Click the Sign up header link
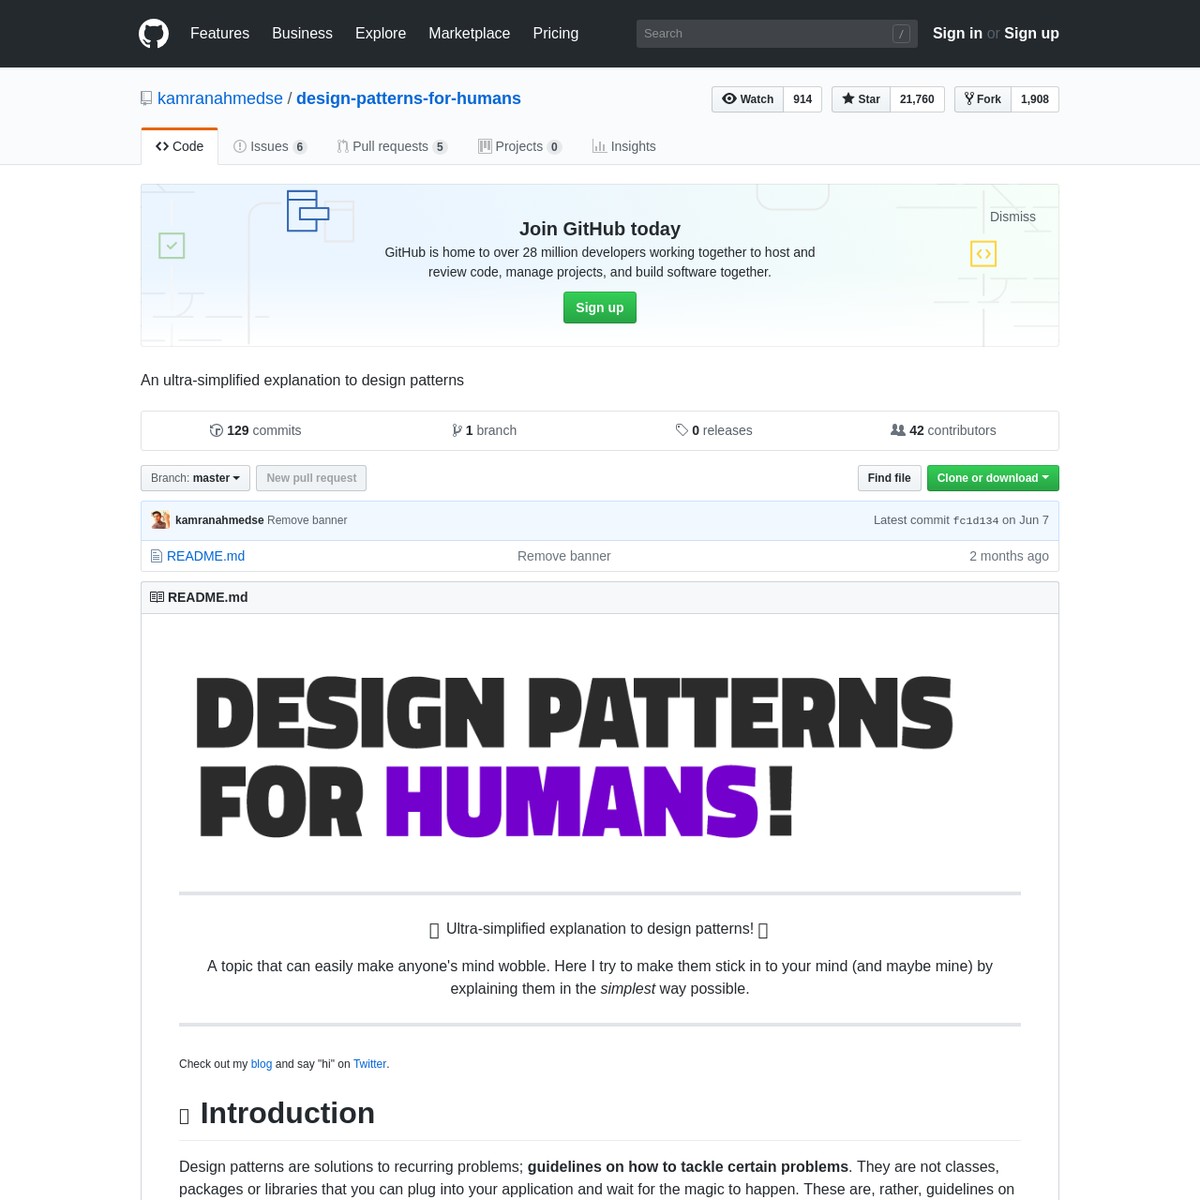The height and width of the screenshot is (1200, 1200). click(x=1031, y=33)
